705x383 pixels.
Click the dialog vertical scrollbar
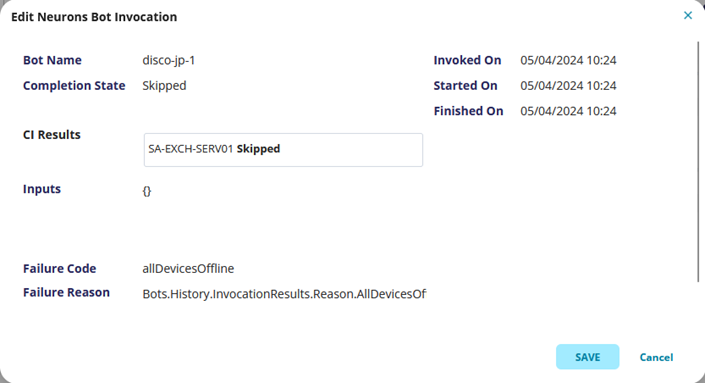(698, 162)
